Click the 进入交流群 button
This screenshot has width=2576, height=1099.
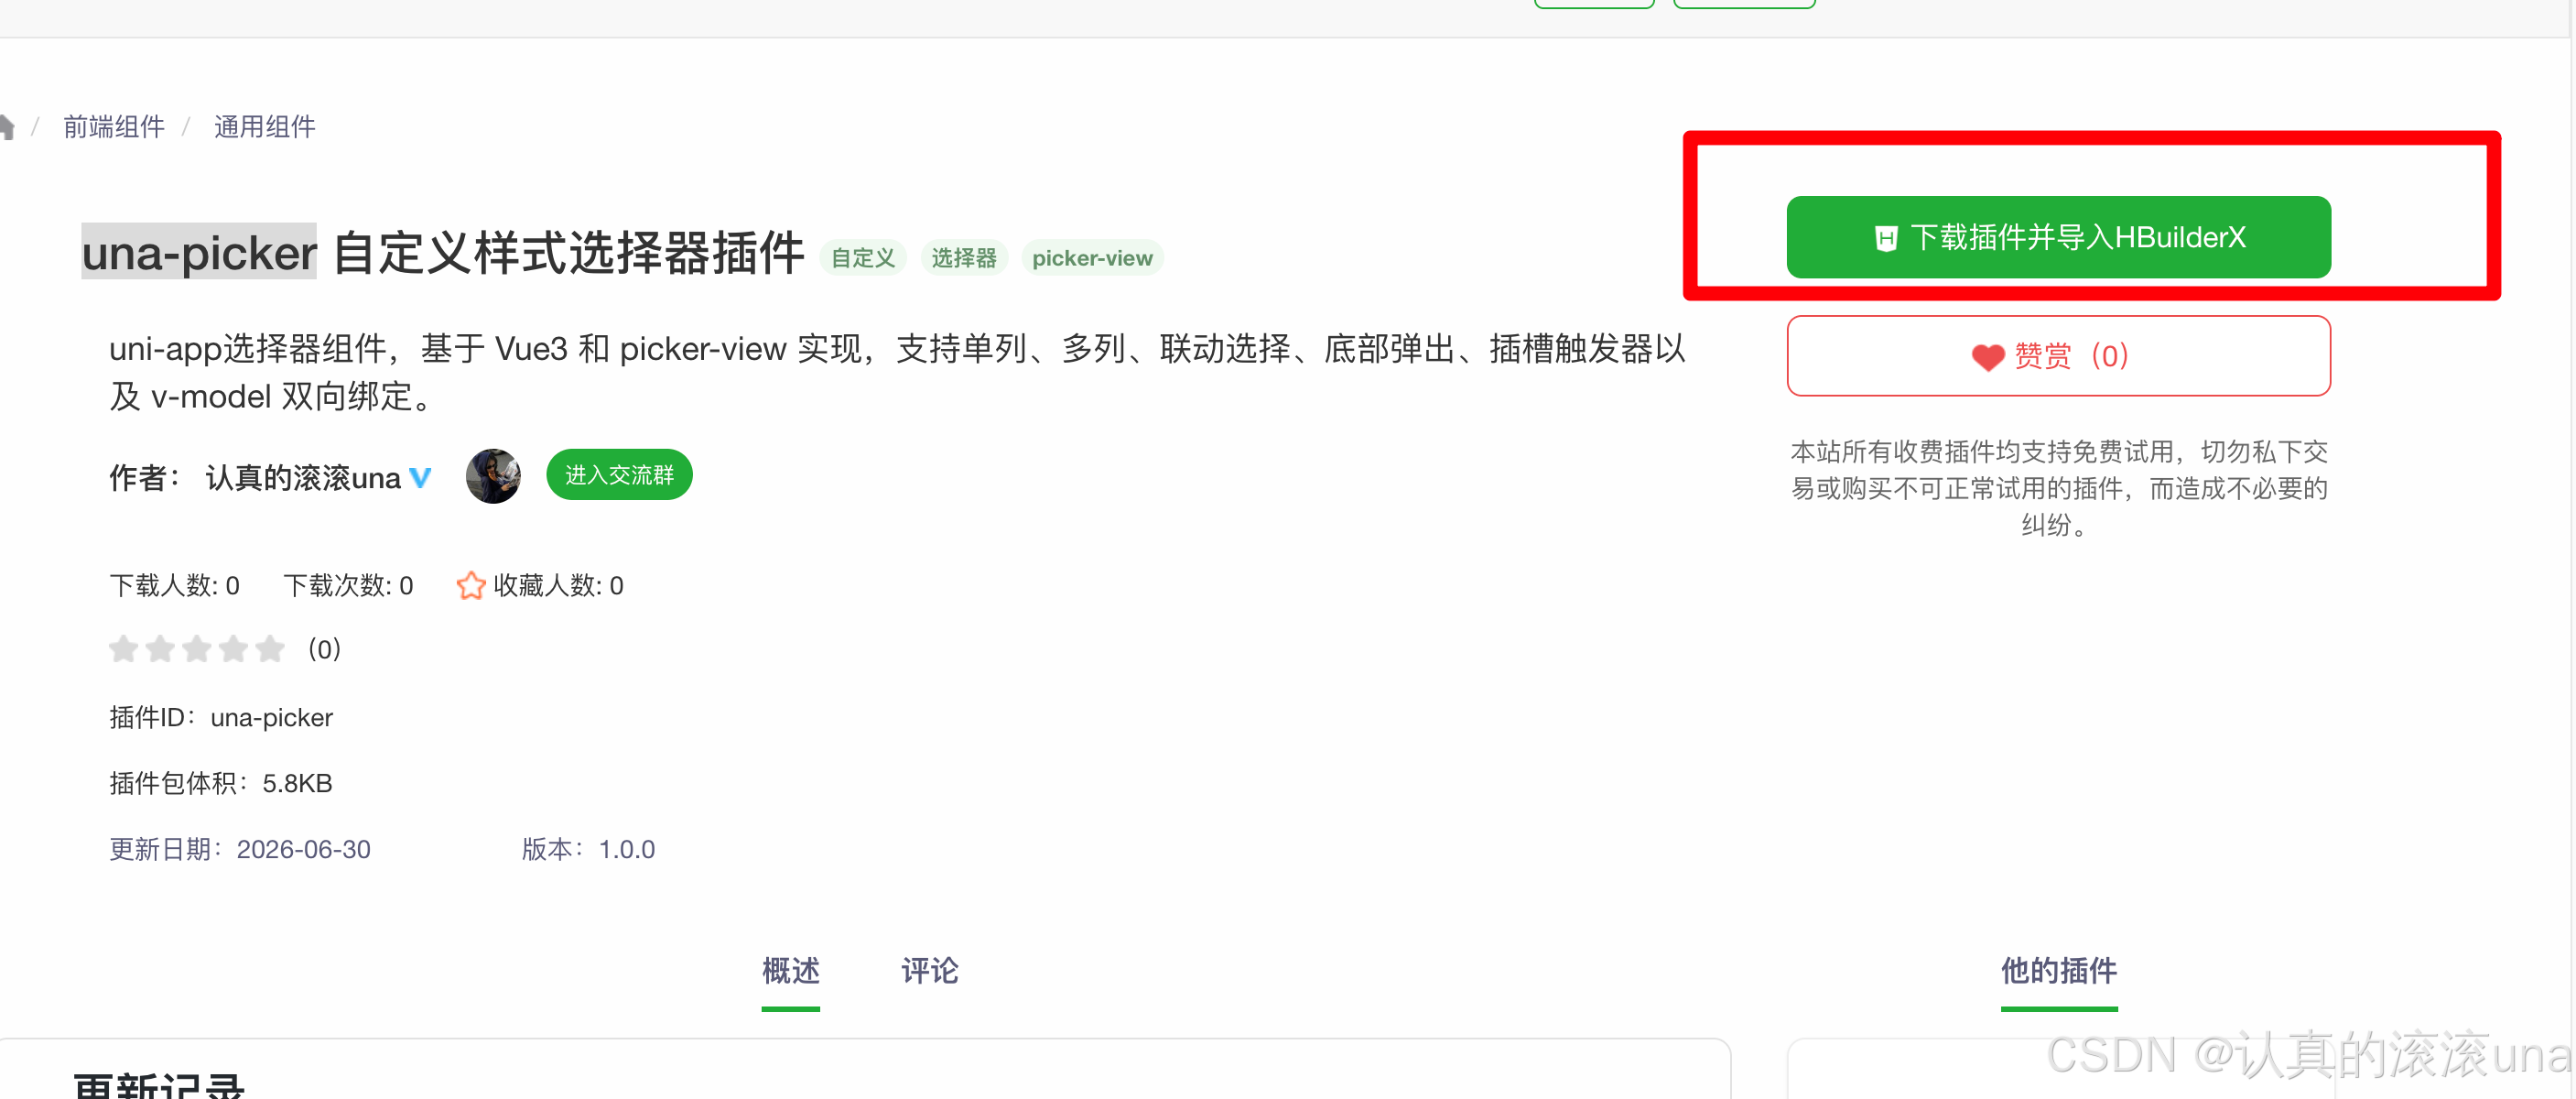(619, 475)
